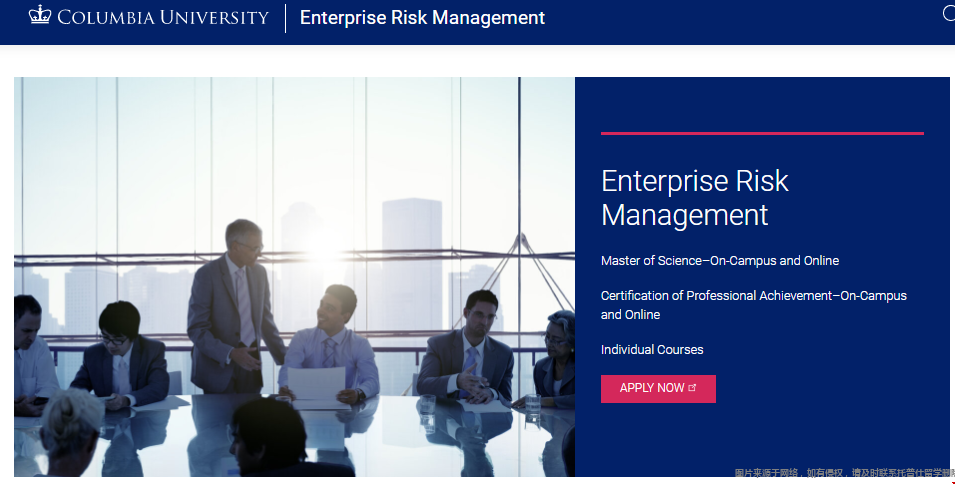The width and height of the screenshot is (955, 484).
Task: Open search via the magnifier icon
Action: coord(949,14)
